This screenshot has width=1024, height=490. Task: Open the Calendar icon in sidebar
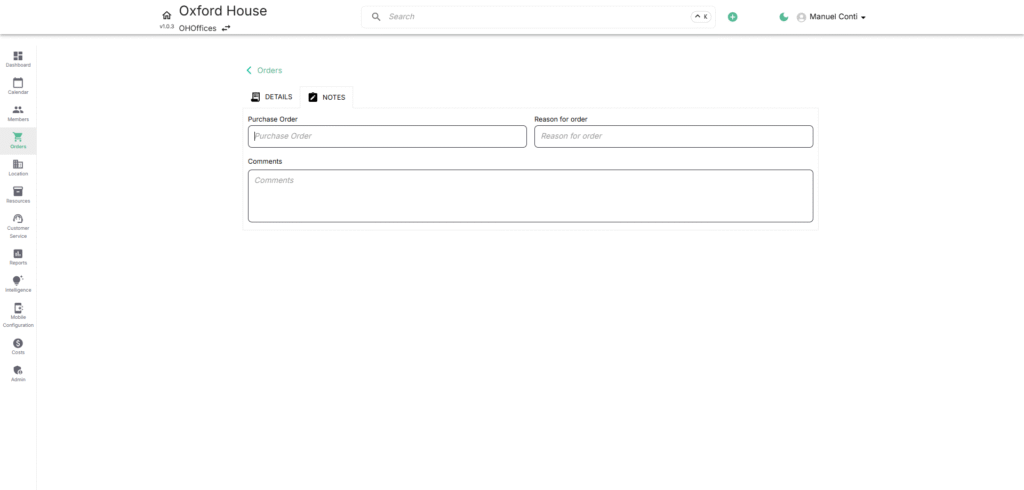[x=18, y=83]
